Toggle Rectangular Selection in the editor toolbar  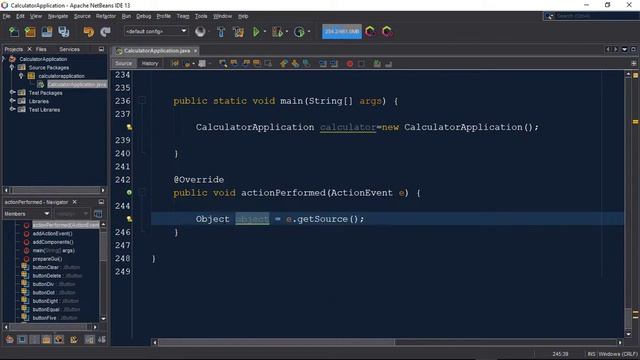(x=268, y=64)
